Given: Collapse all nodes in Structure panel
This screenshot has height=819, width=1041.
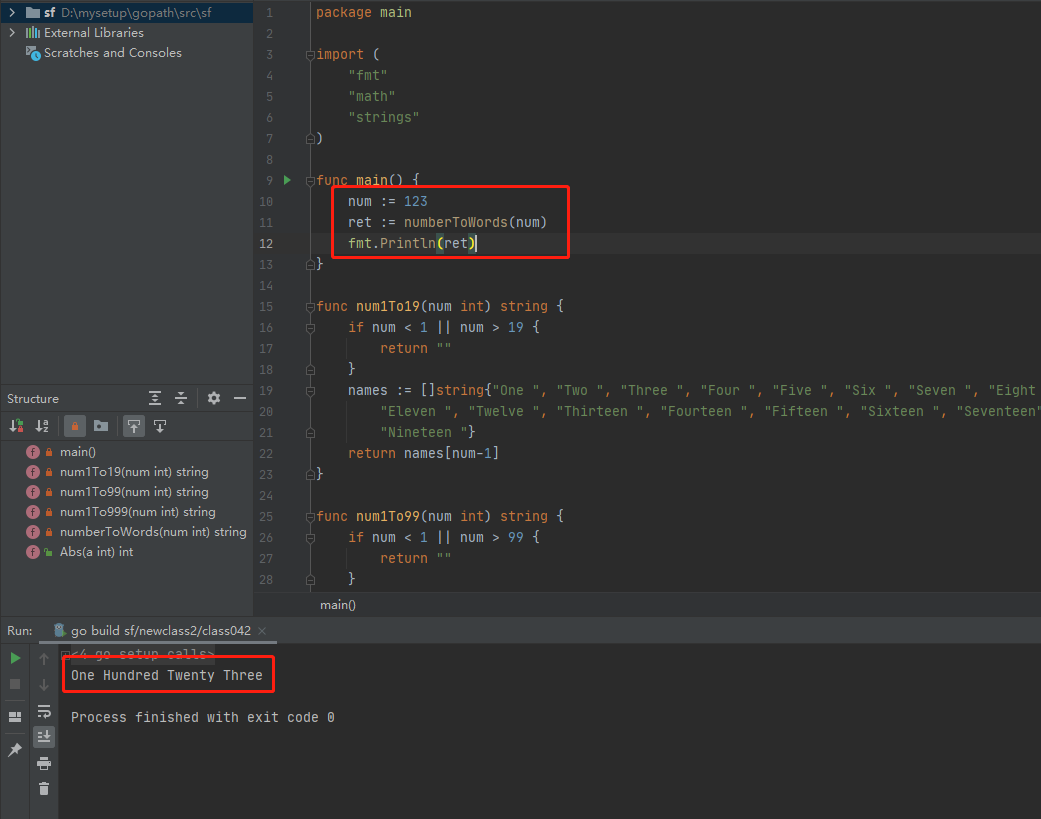Looking at the screenshot, I should point(181,398).
